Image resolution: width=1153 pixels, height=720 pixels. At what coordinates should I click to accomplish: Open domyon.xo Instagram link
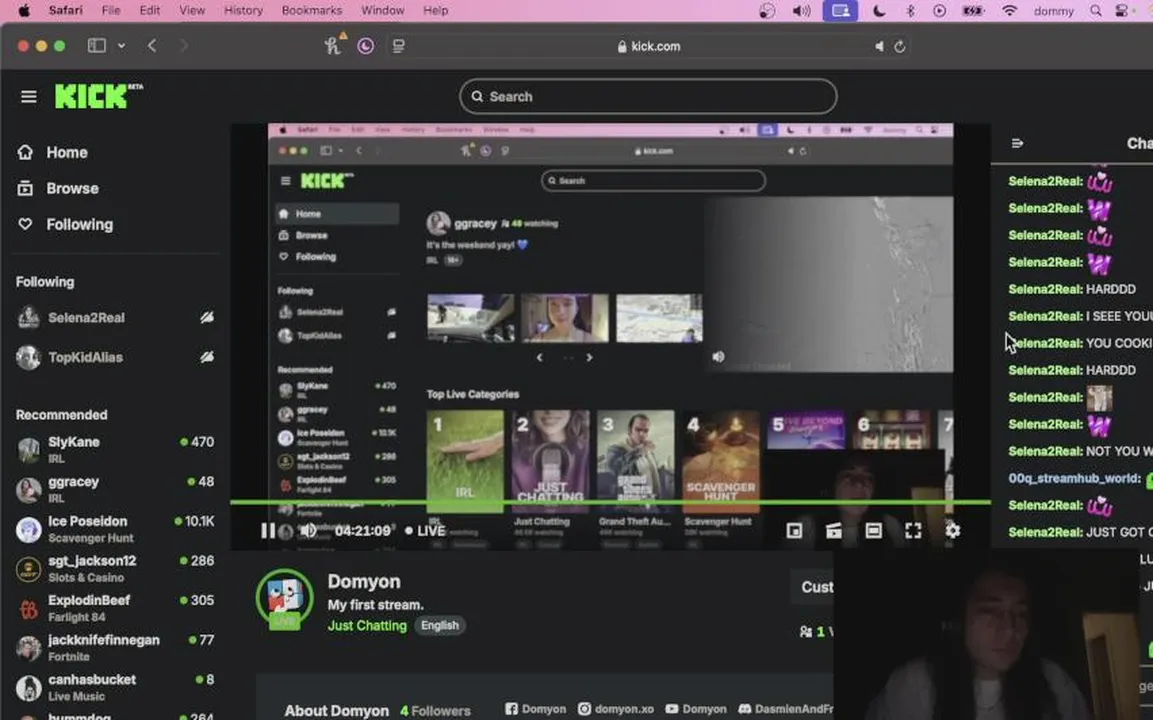(x=616, y=709)
